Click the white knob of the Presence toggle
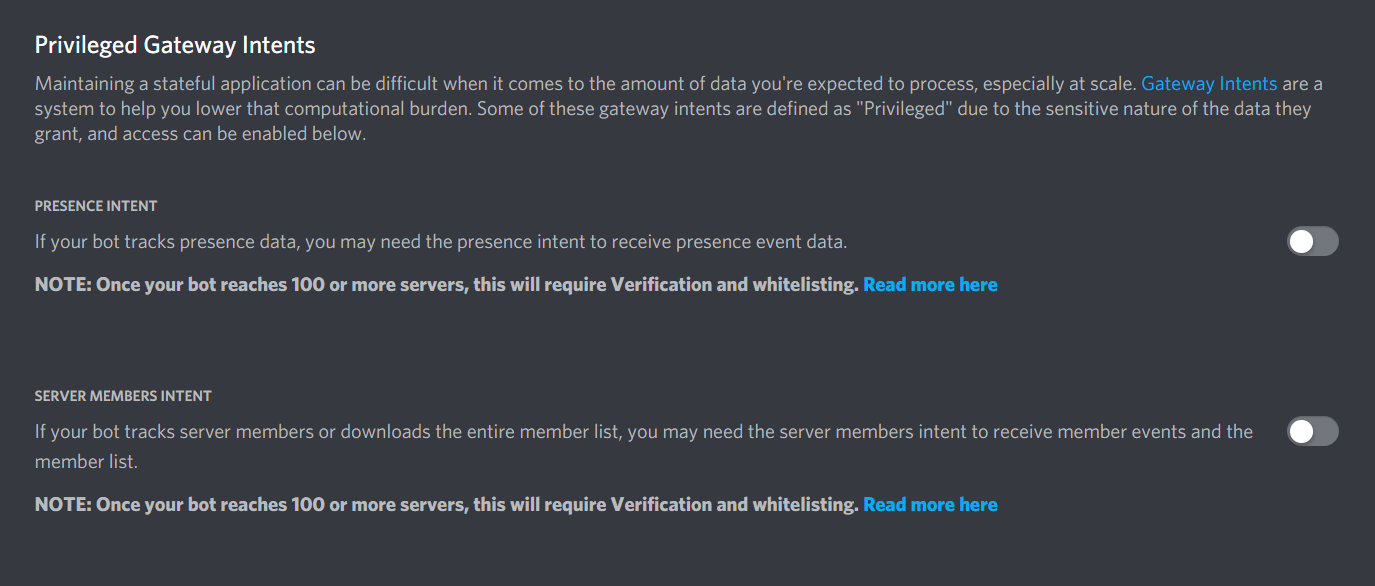 click(x=1301, y=242)
